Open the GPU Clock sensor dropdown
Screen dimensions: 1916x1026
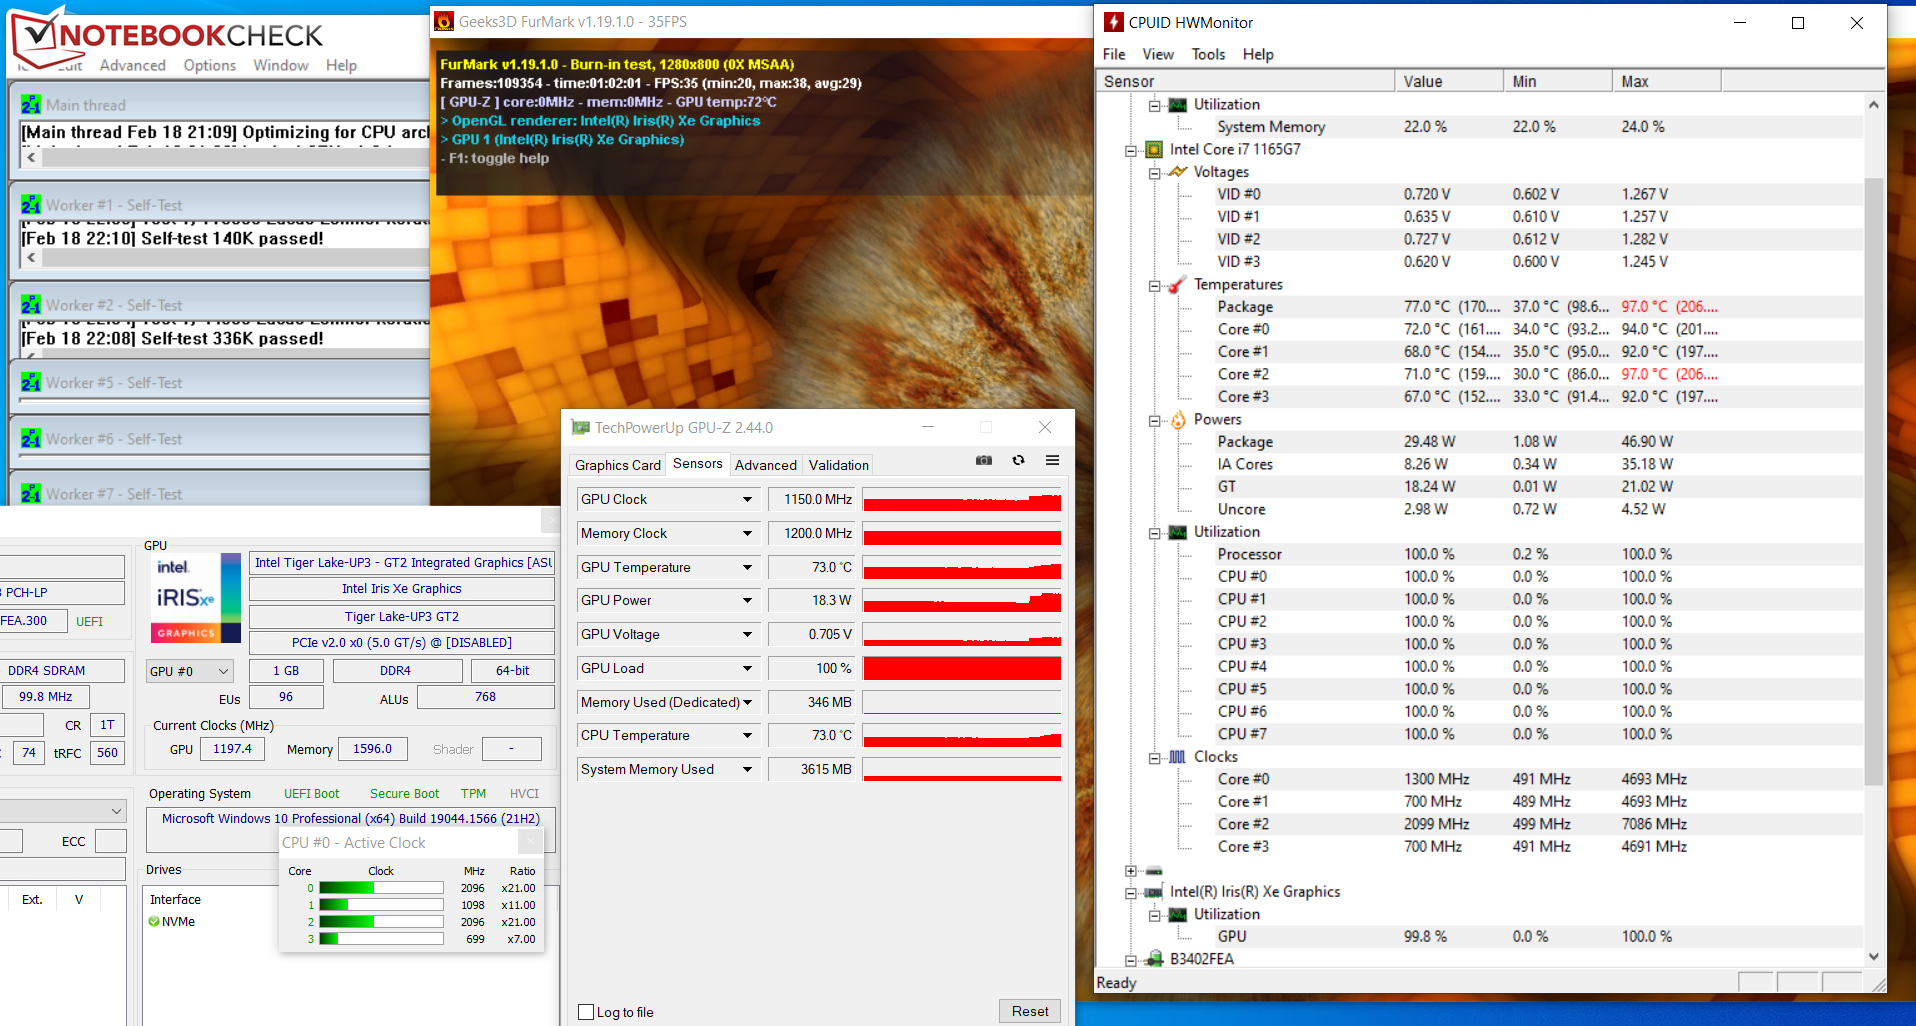pos(747,499)
